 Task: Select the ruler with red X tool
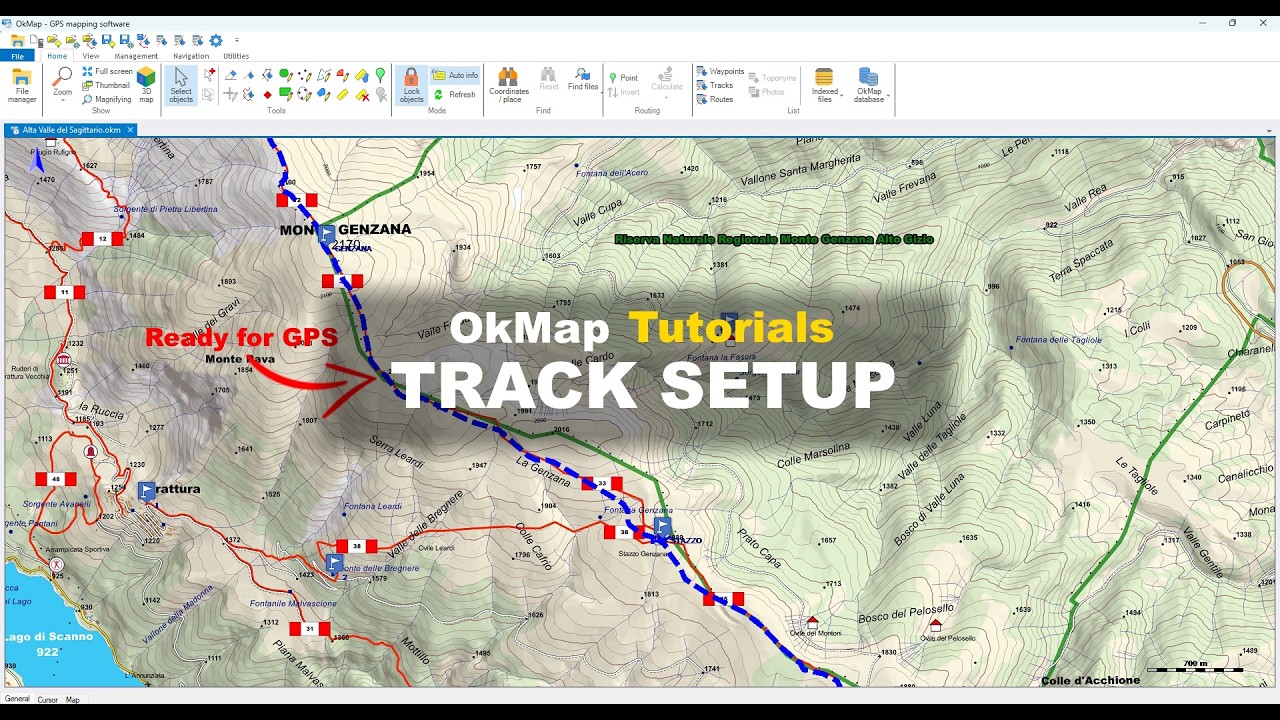click(x=362, y=95)
